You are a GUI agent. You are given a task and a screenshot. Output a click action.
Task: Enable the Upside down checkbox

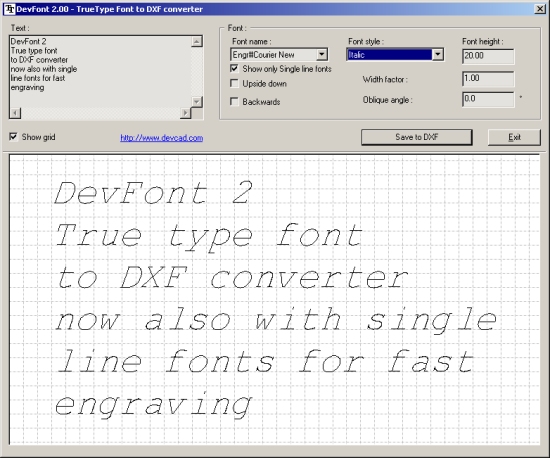pyautogui.click(x=234, y=83)
